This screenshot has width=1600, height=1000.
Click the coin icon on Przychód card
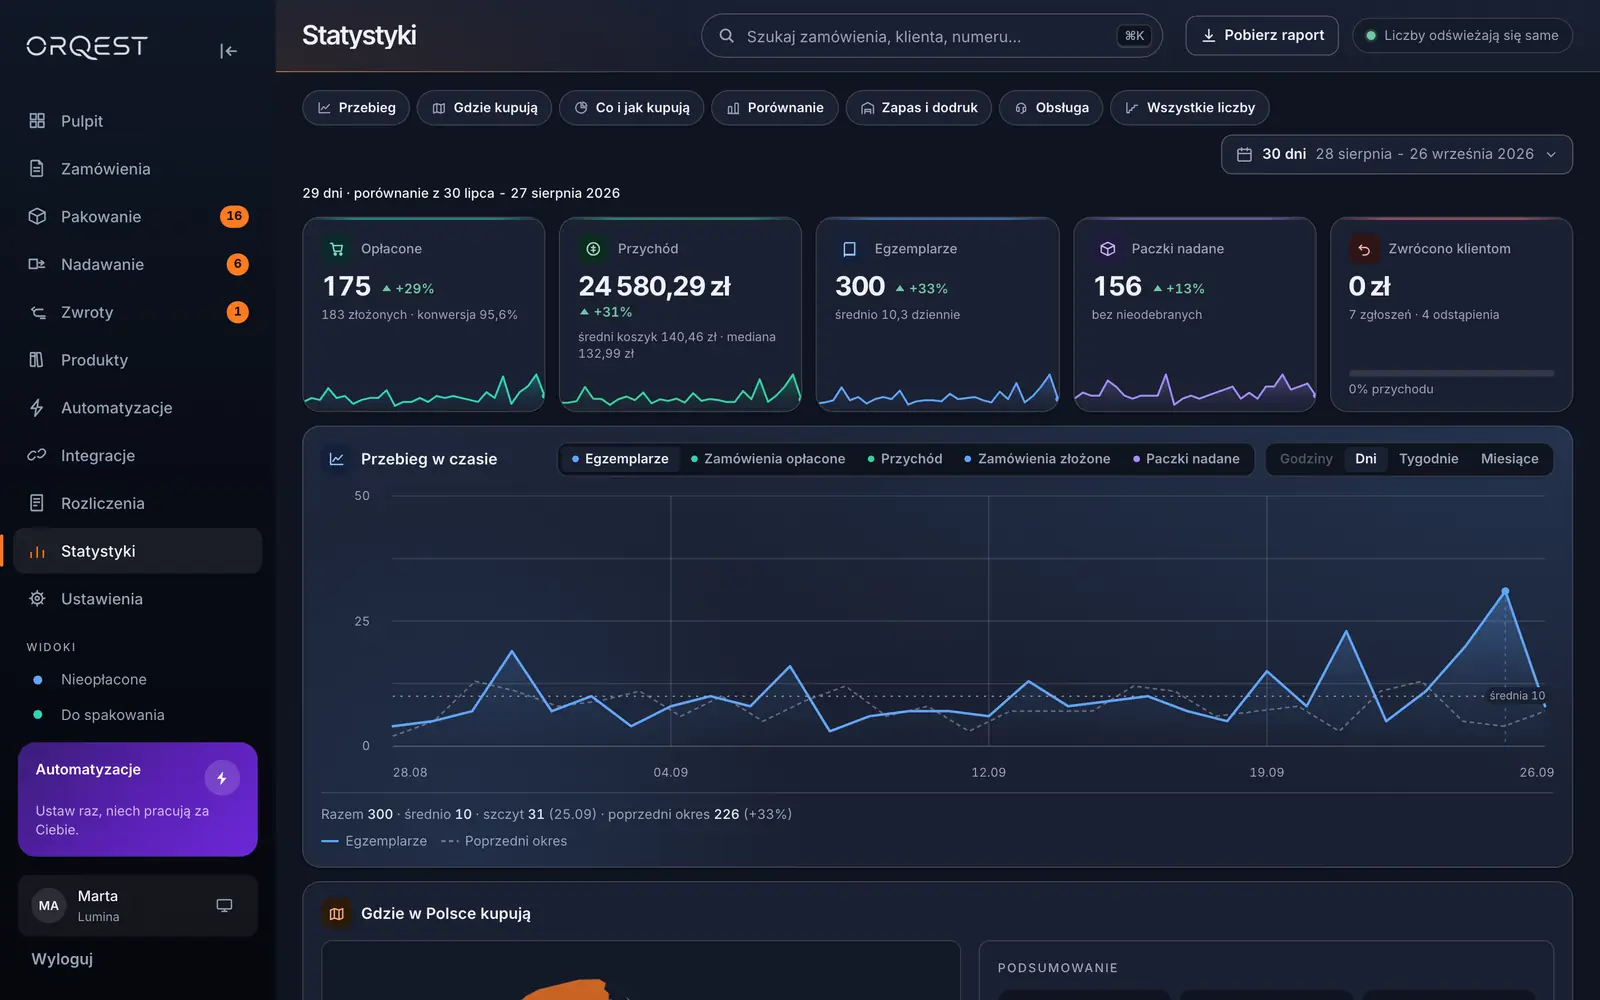click(x=593, y=249)
